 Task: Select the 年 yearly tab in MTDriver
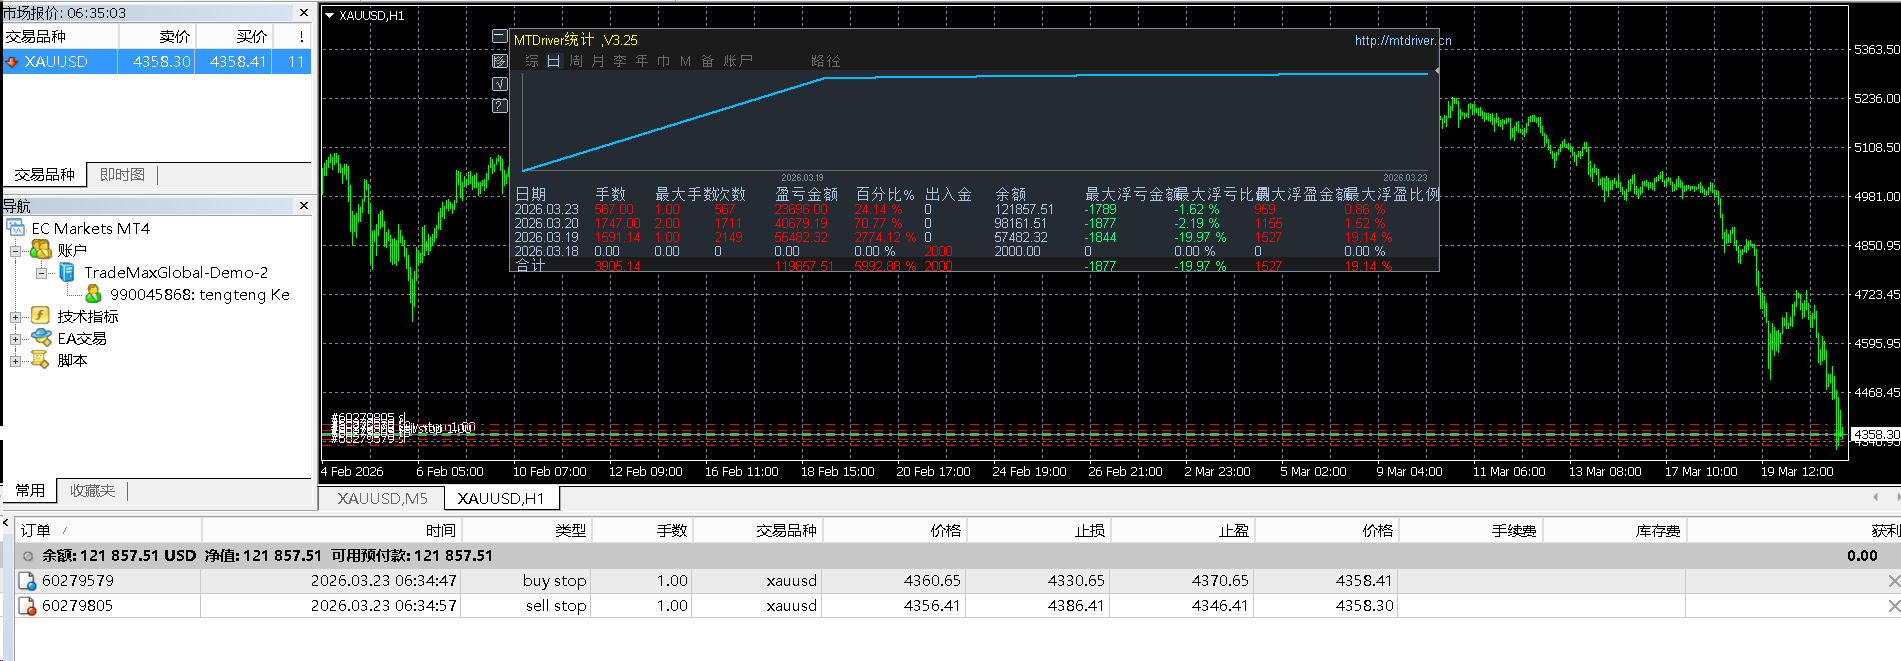coord(642,61)
